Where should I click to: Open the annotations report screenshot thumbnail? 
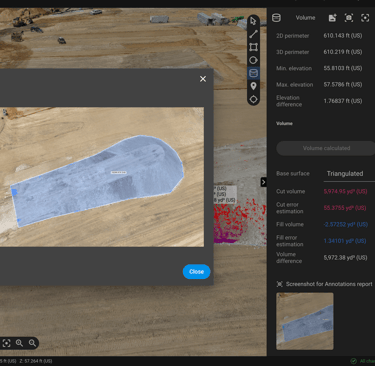click(305, 321)
